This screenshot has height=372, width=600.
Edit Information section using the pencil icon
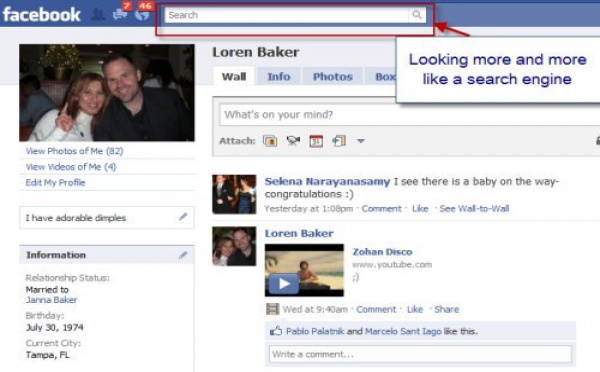pyautogui.click(x=183, y=255)
